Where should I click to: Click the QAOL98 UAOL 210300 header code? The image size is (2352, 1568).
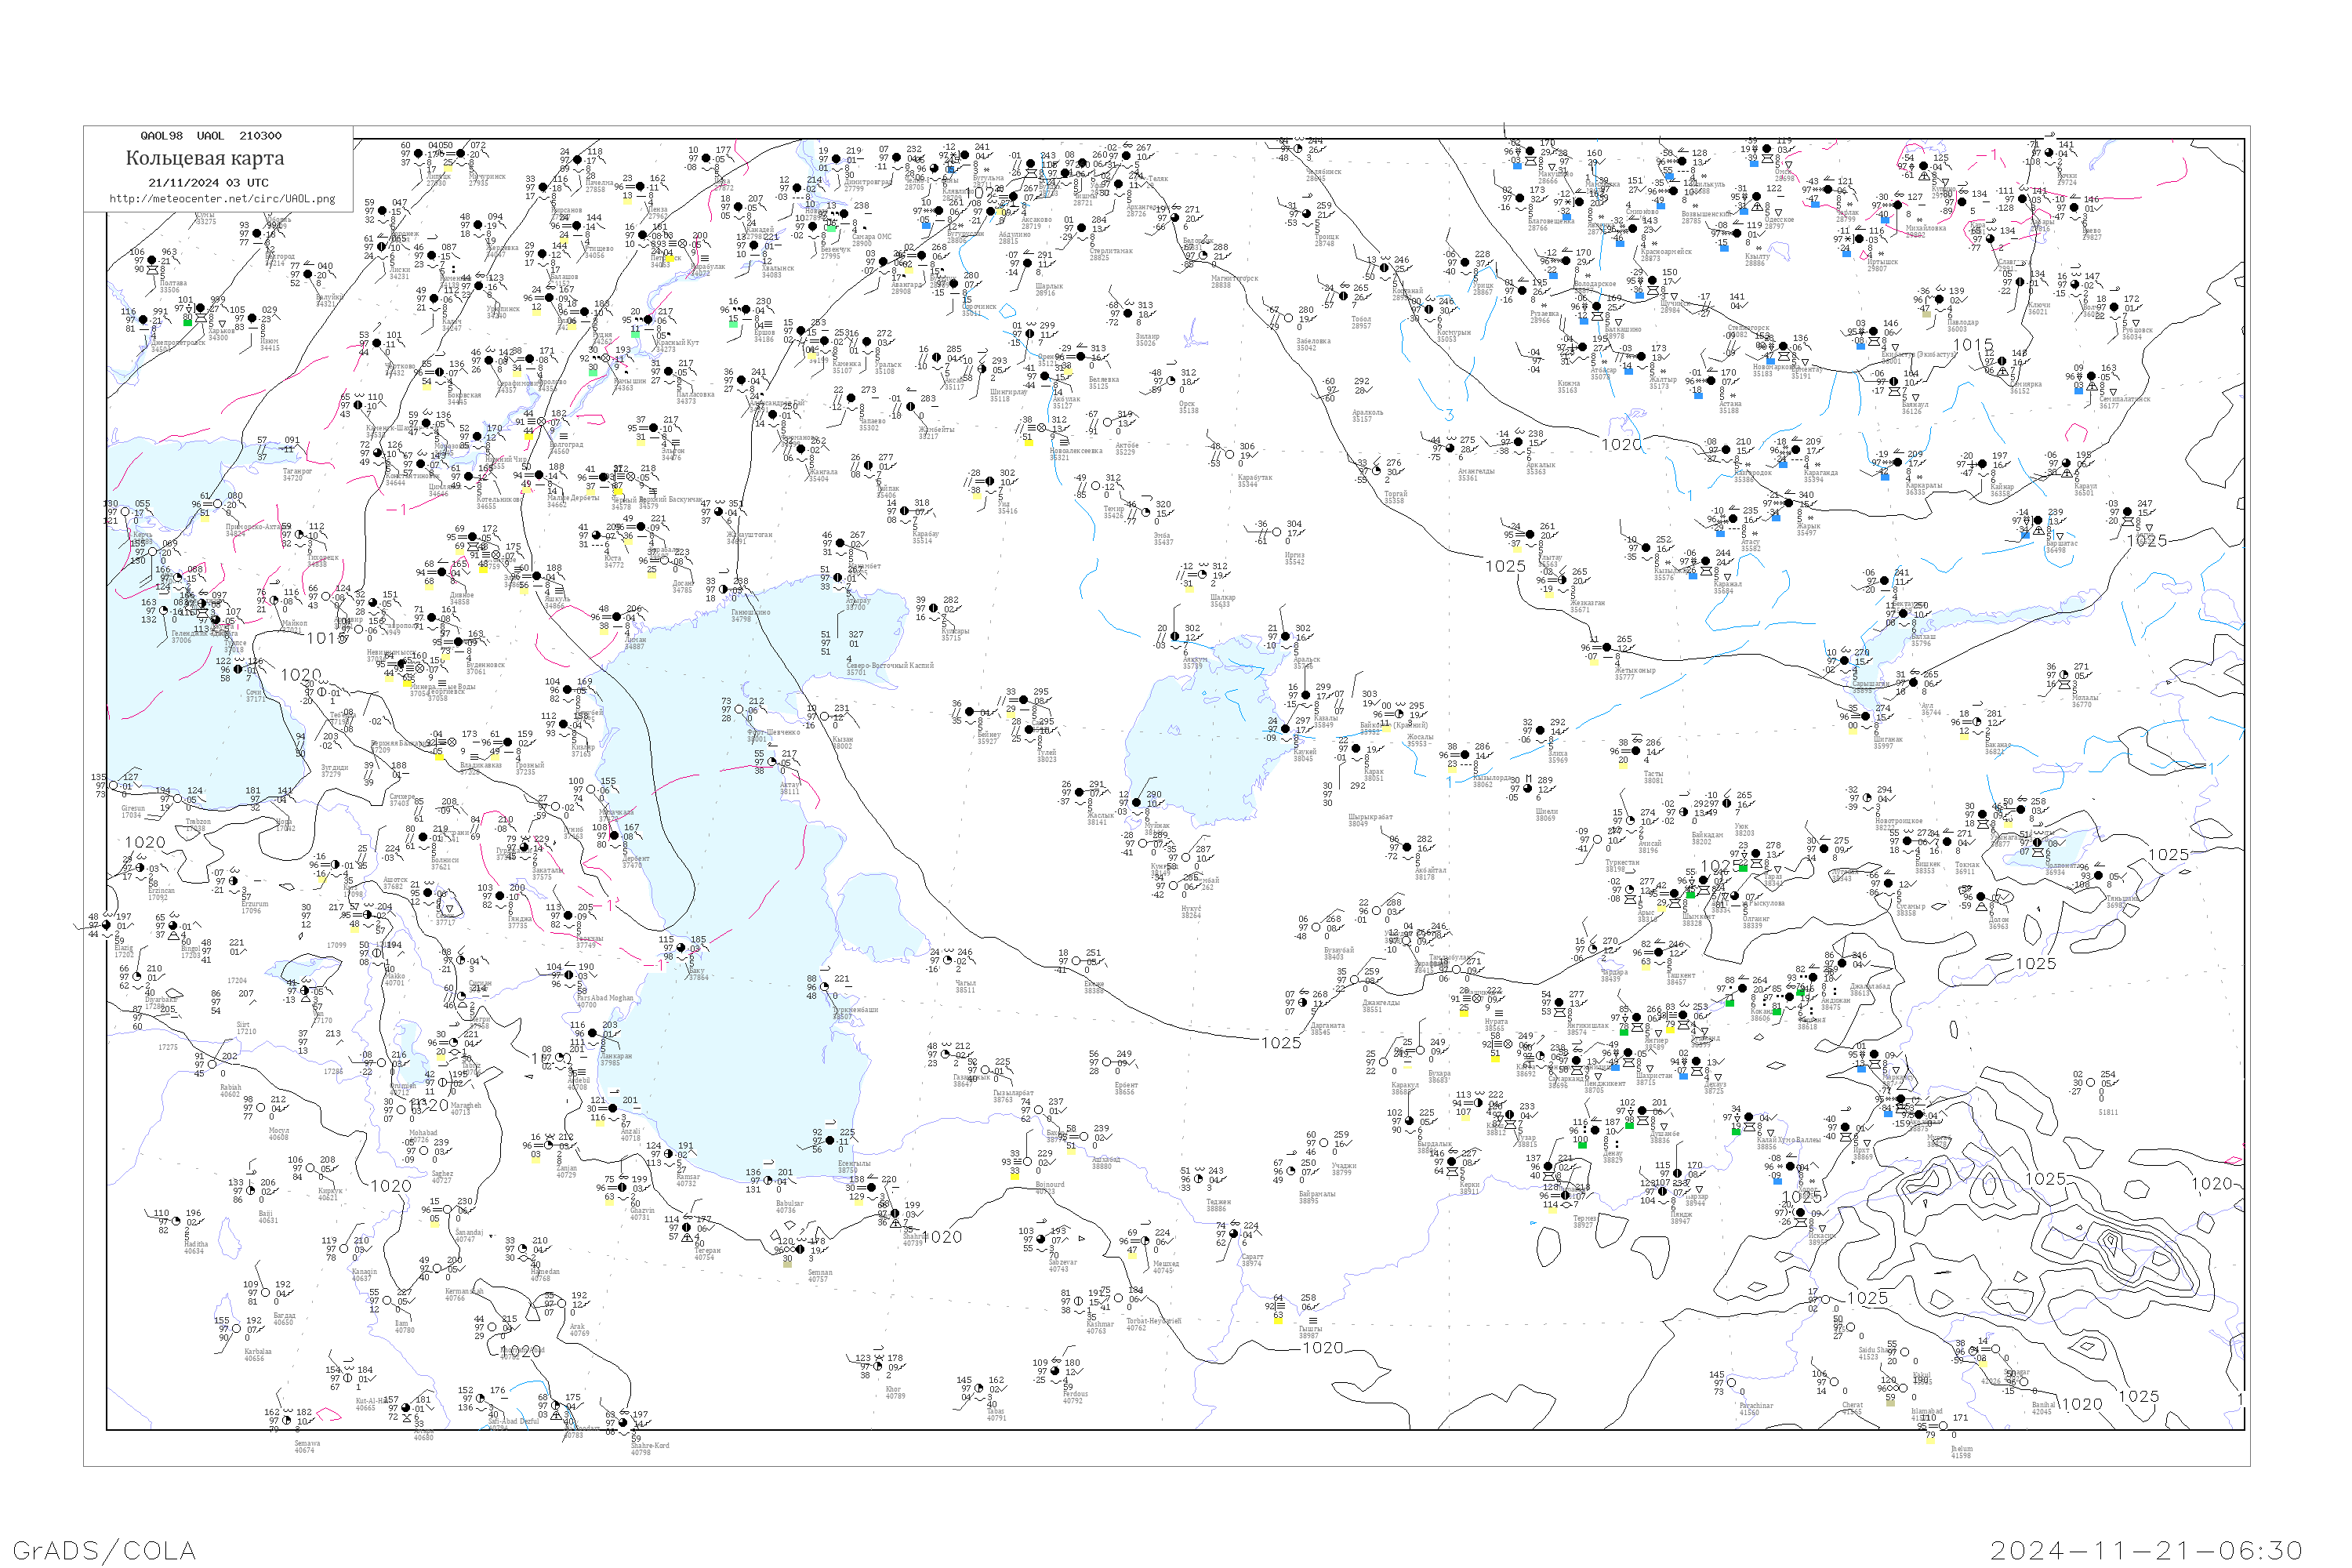pos(210,136)
